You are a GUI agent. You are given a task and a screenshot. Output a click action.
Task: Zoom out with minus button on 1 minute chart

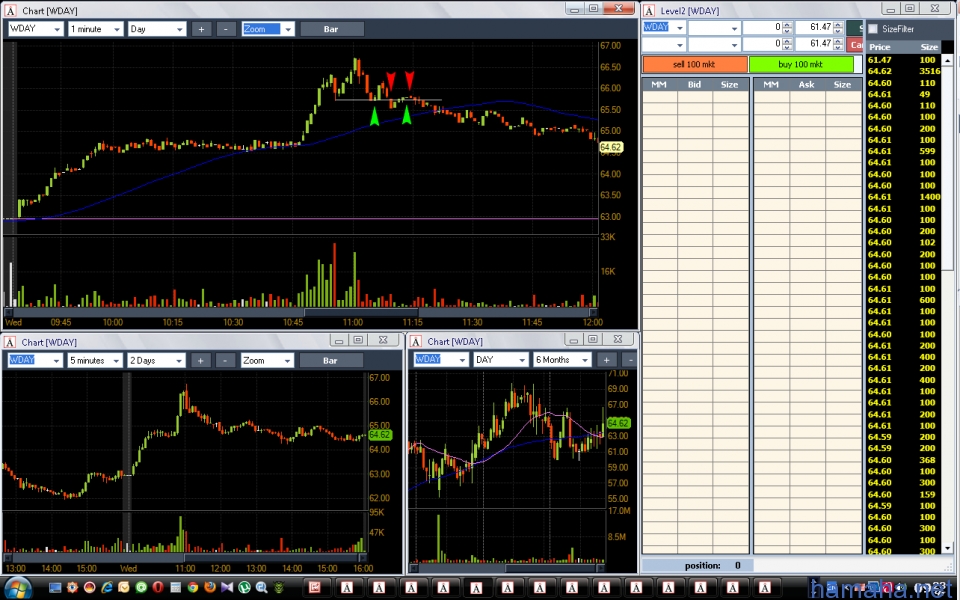(x=226, y=29)
